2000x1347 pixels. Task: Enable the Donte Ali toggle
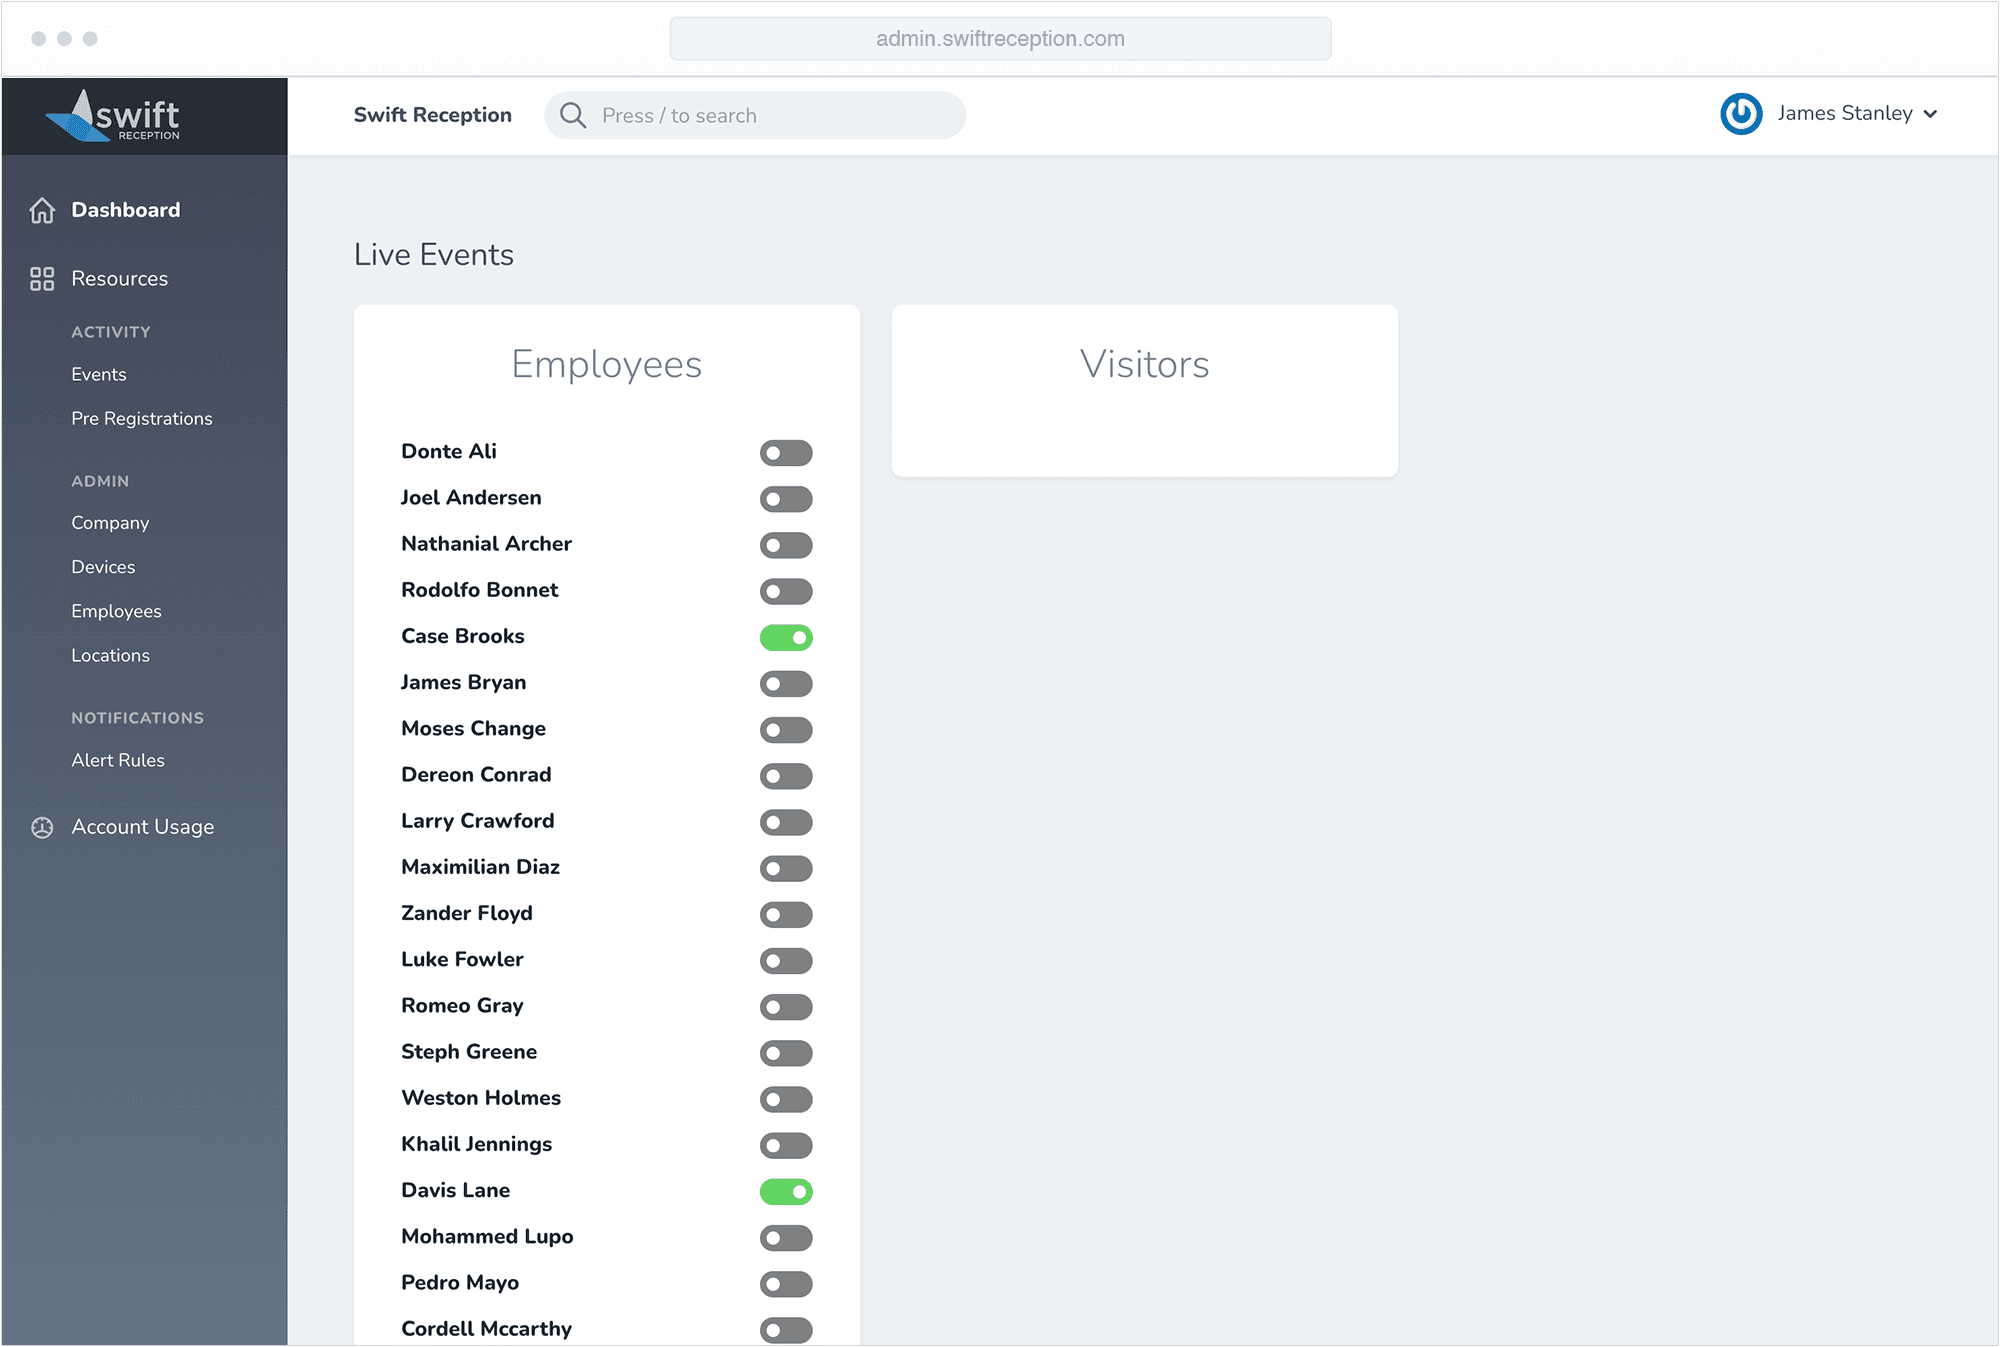pos(786,453)
